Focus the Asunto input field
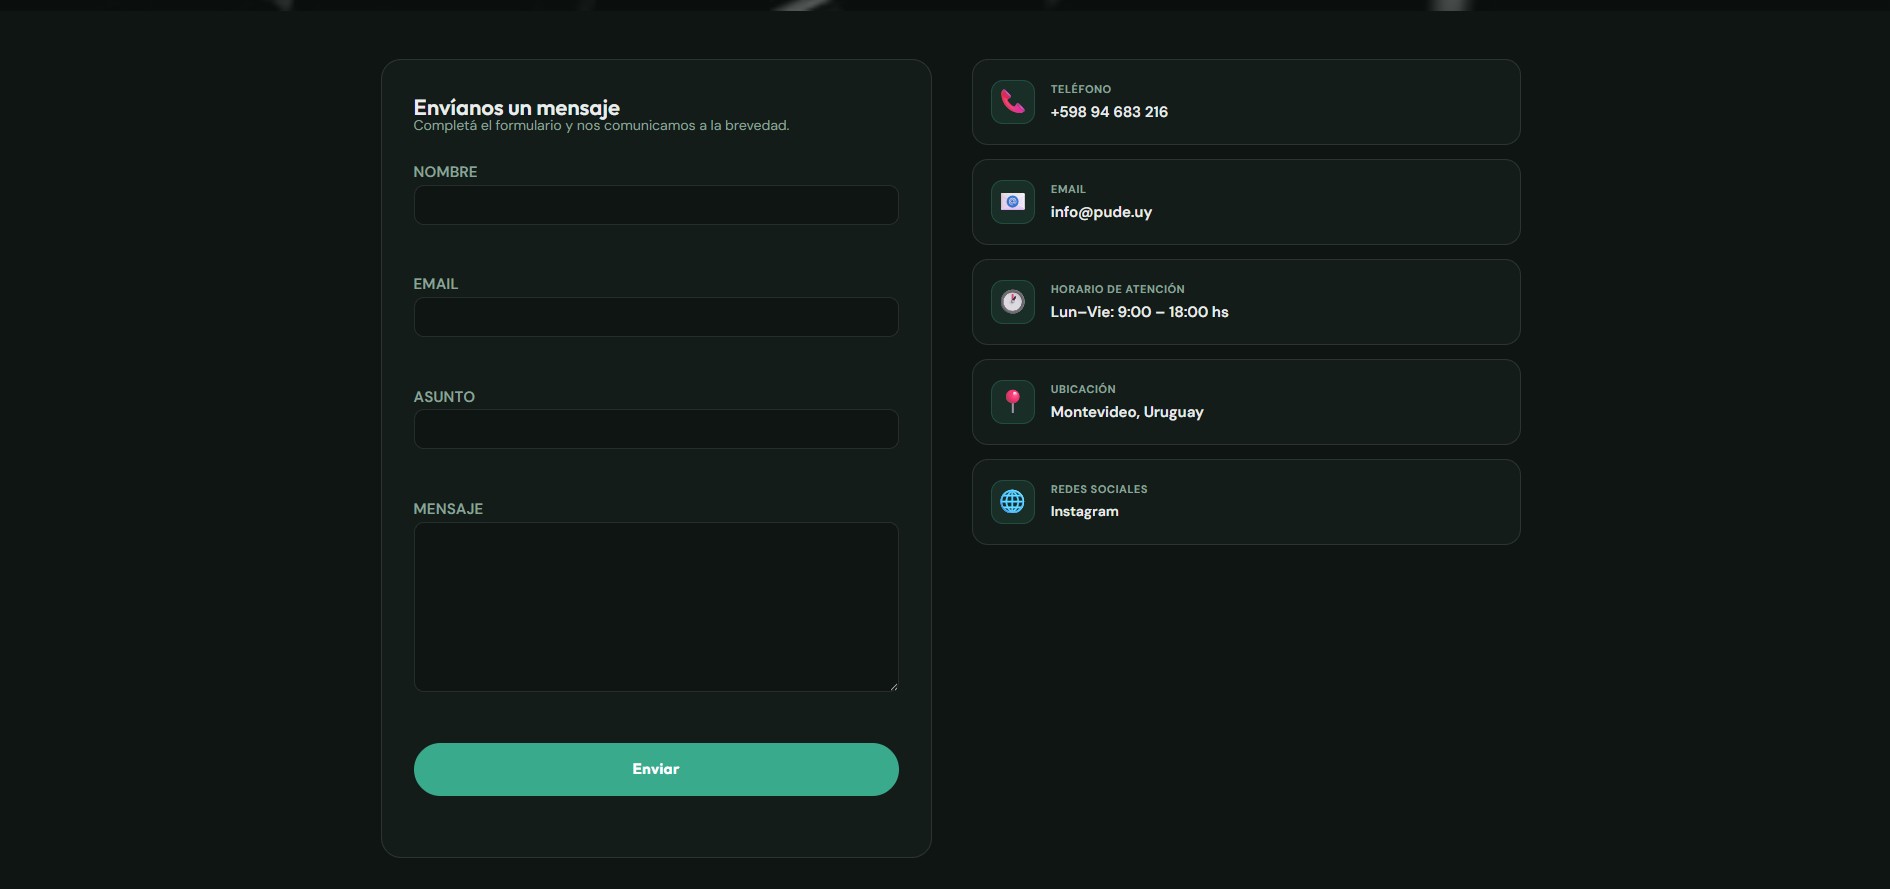This screenshot has width=1890, height=889. (x=656, y=429)
